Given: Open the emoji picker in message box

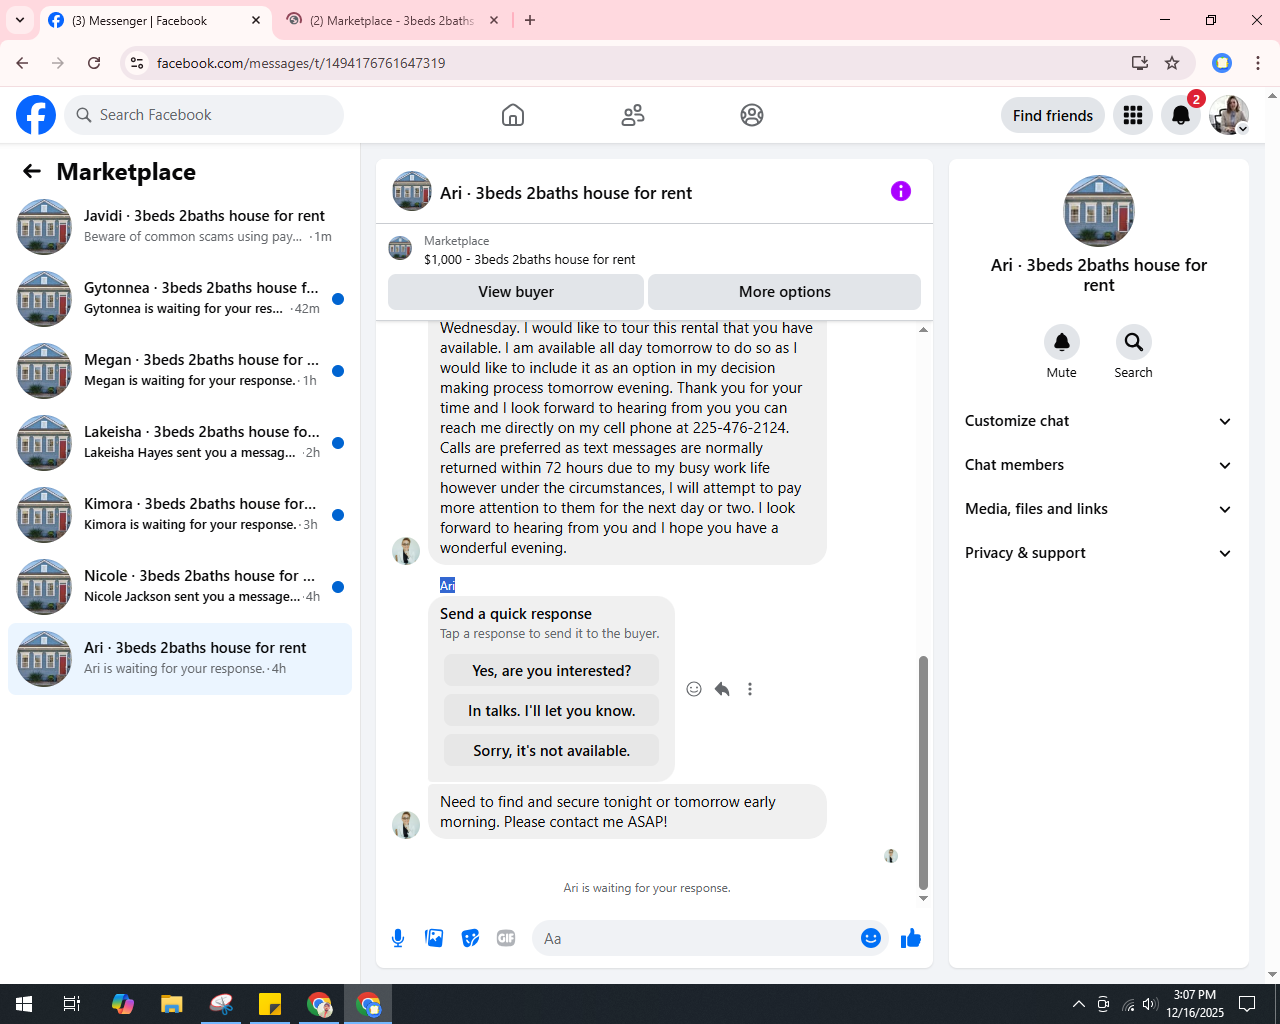Looking at the screenshot, I should [871, 938].
